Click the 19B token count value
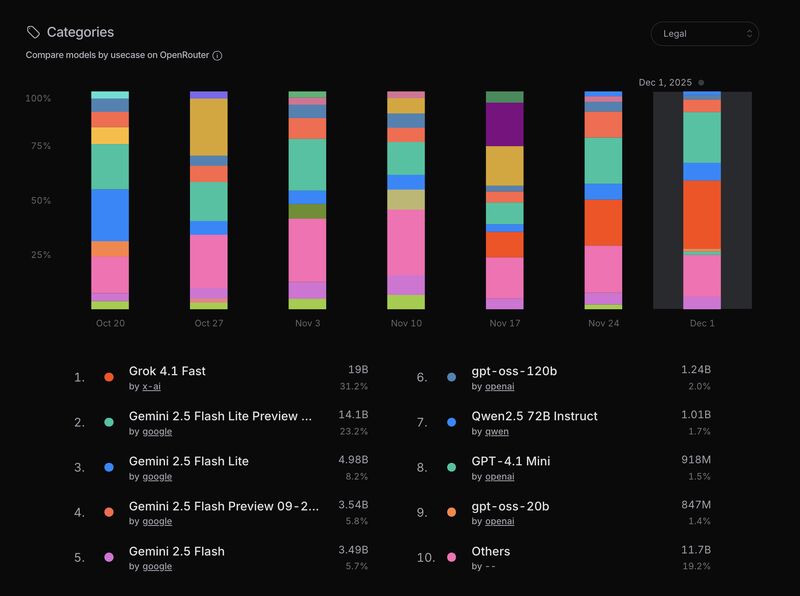The image size is (800, 596). point(358,369)
